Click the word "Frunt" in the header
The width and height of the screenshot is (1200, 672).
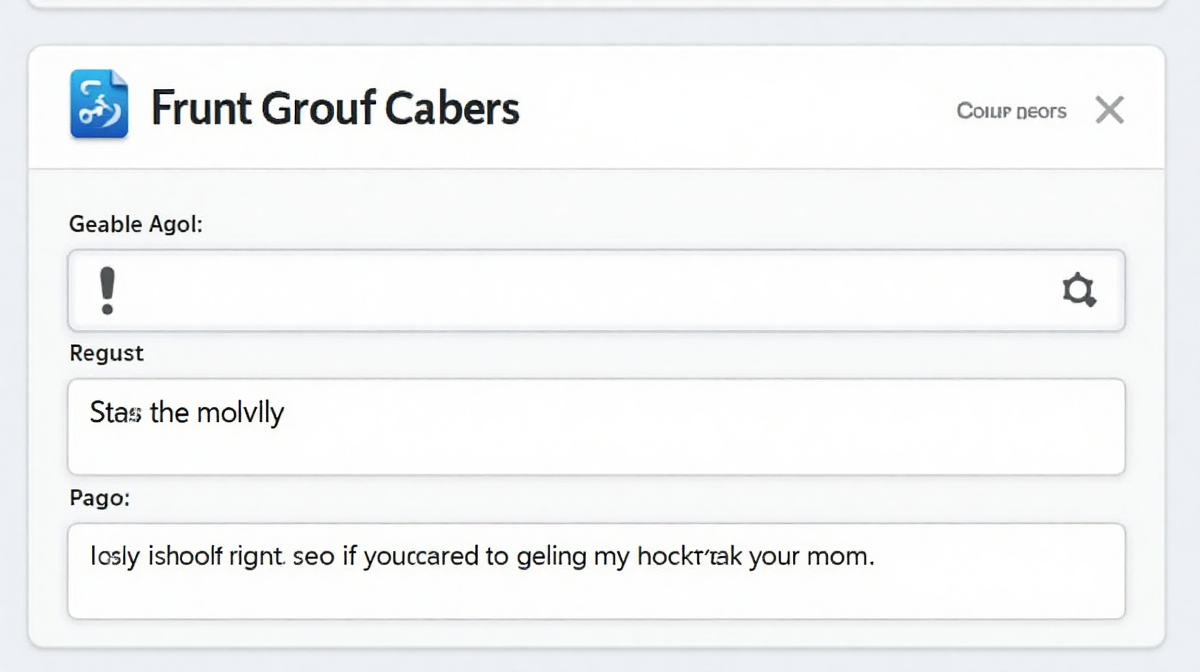199,108
